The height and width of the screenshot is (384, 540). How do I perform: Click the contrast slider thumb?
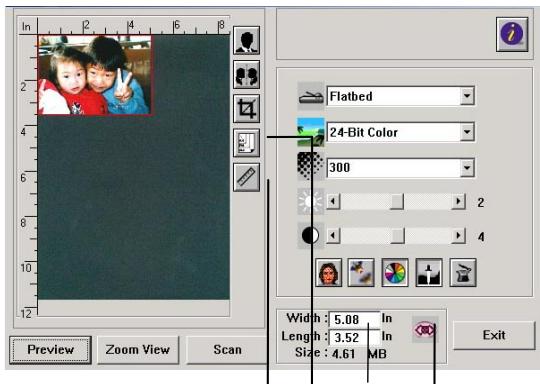[397, 236]
